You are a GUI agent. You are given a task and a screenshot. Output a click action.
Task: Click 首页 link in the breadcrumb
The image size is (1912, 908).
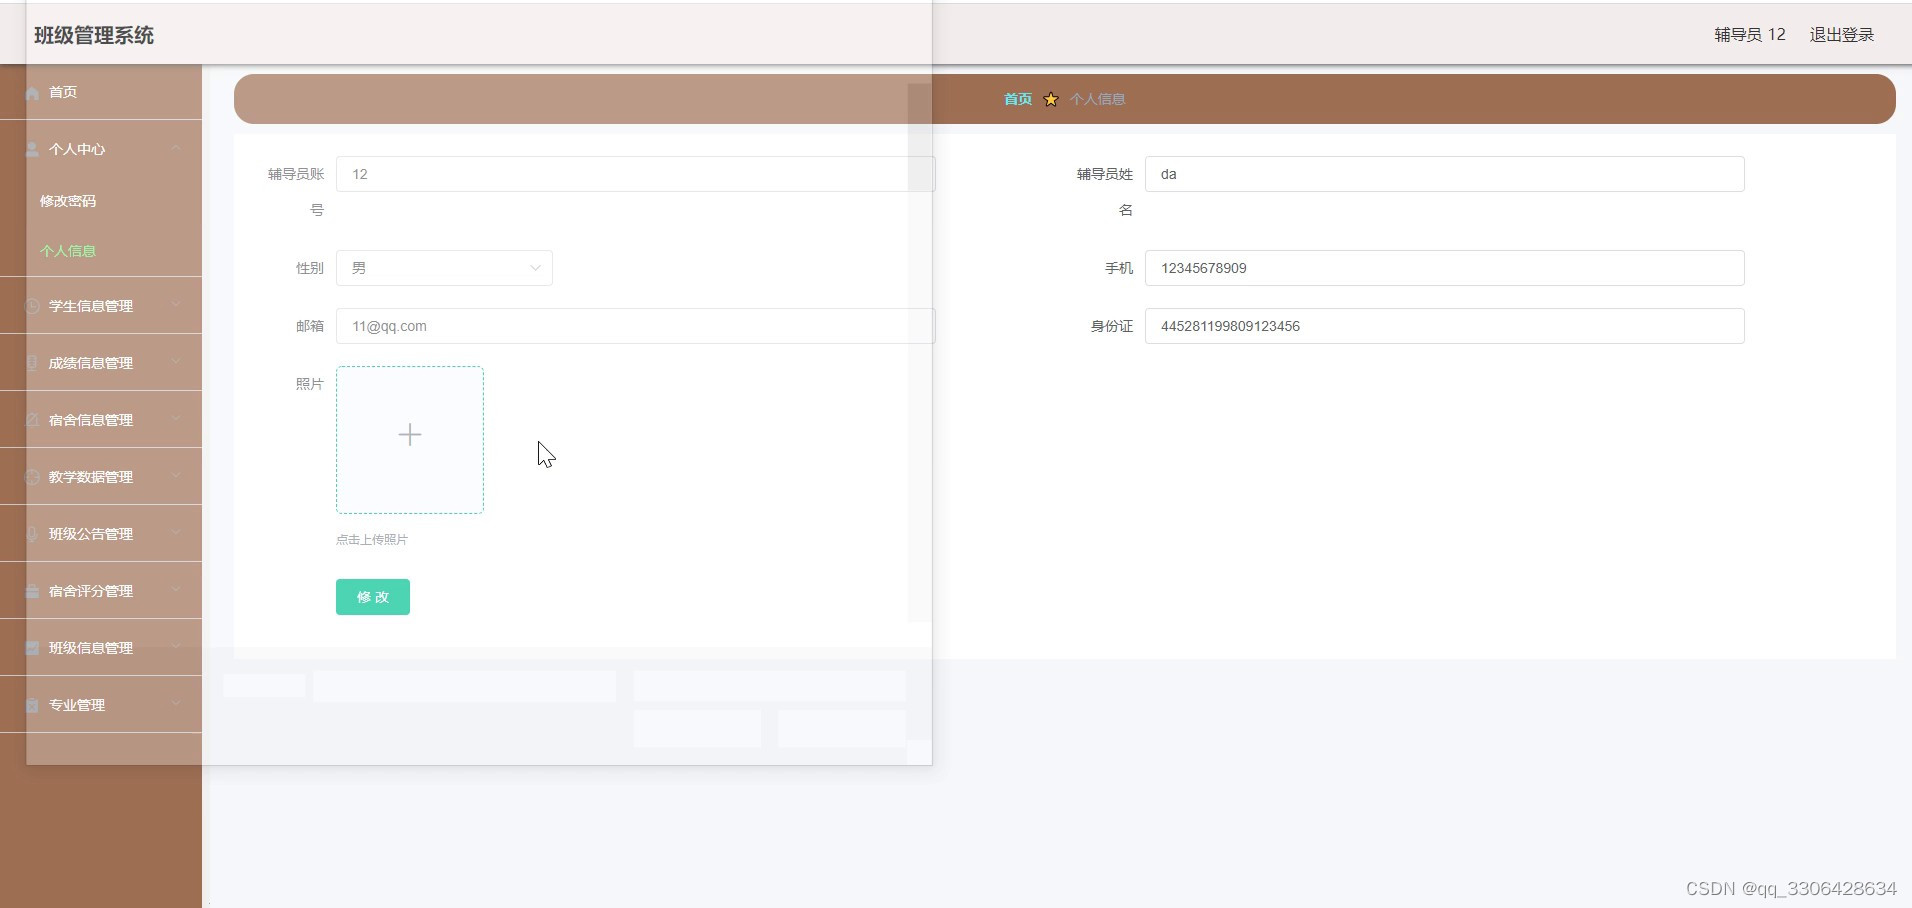coord(1018,99)
